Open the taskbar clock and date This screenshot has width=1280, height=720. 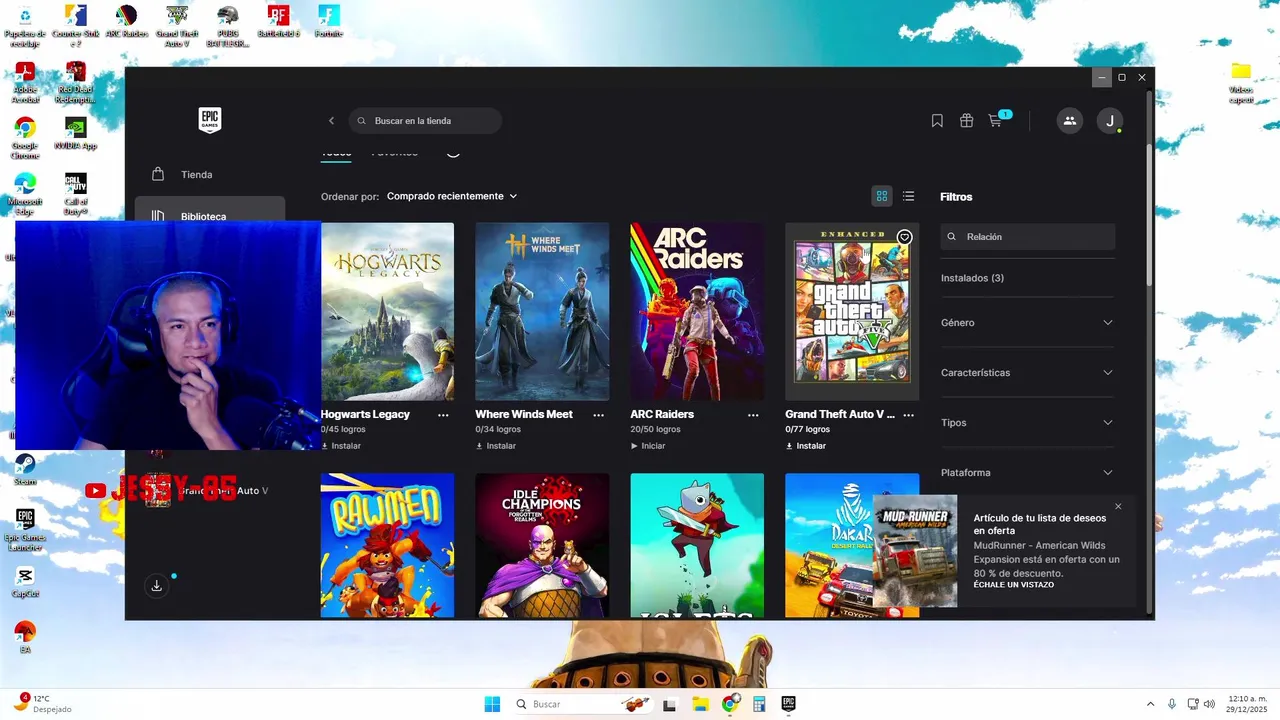click(x=1247, y=704)
